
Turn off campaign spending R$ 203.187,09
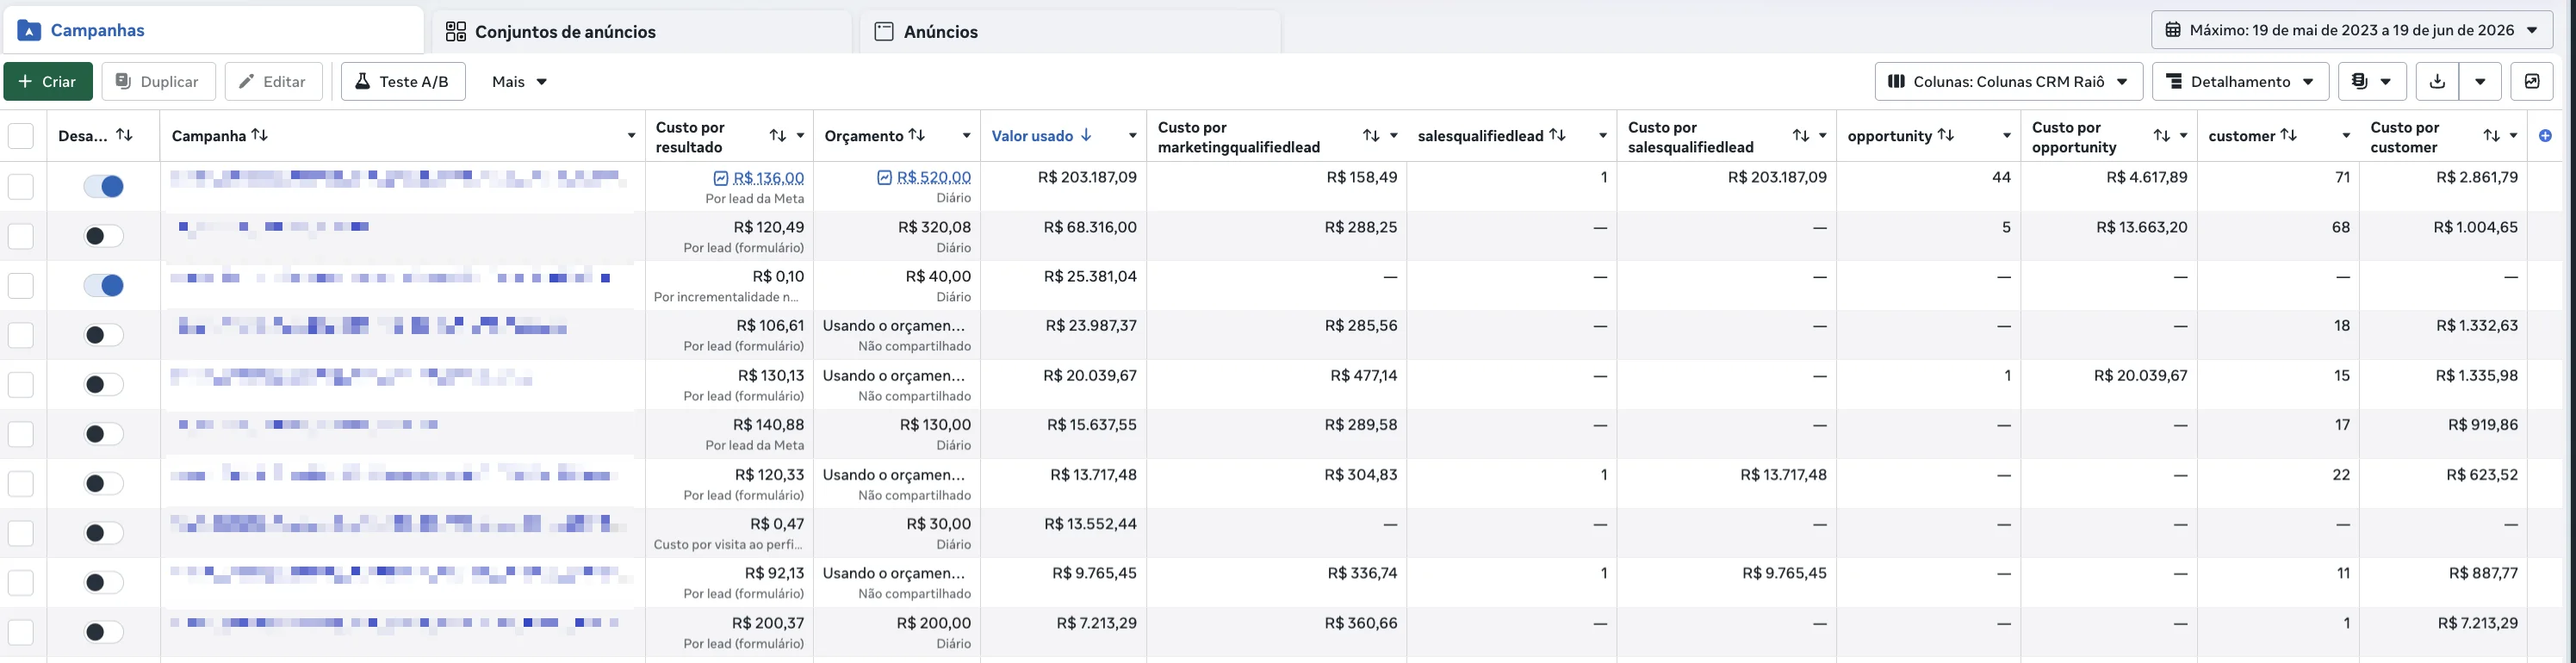tap(104, 186)
